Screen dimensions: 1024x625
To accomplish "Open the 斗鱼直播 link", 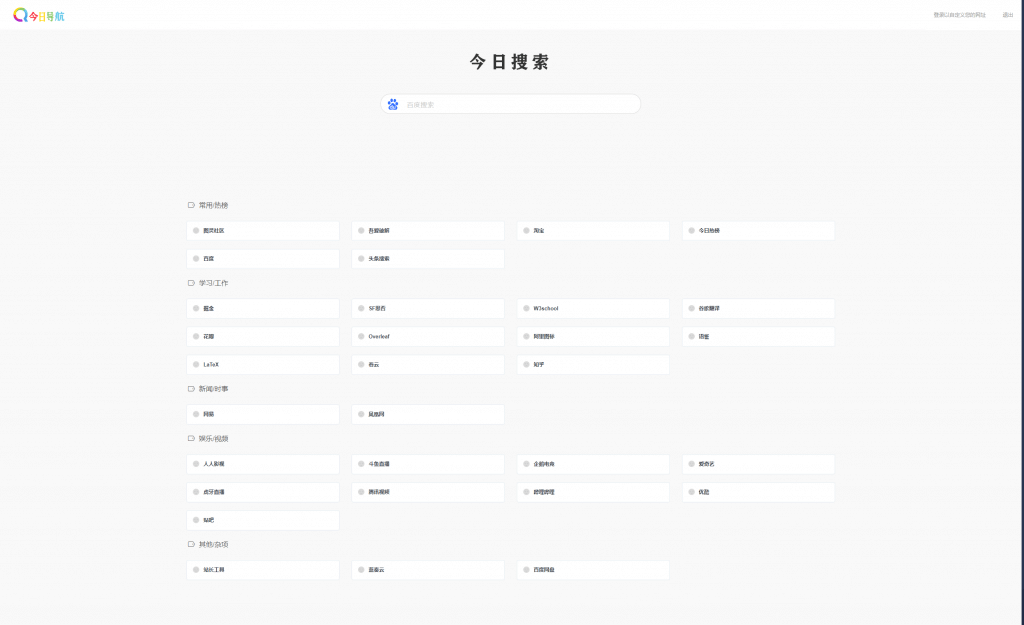I will (428, 464).
